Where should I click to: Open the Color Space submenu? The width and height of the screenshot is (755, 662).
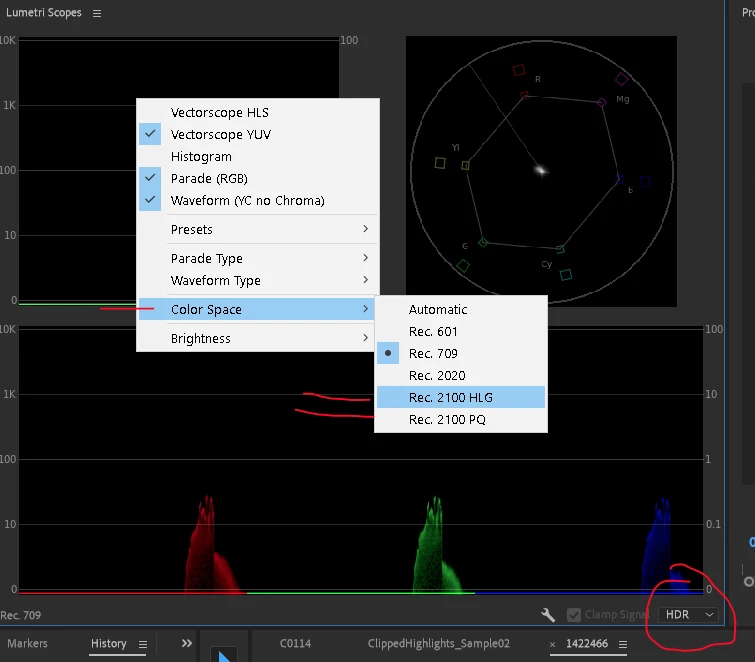[x=258, y=309]
